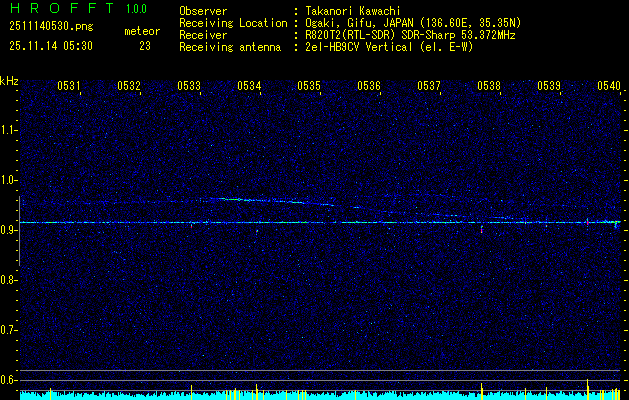Click time axis label 0539

[549, 85]
